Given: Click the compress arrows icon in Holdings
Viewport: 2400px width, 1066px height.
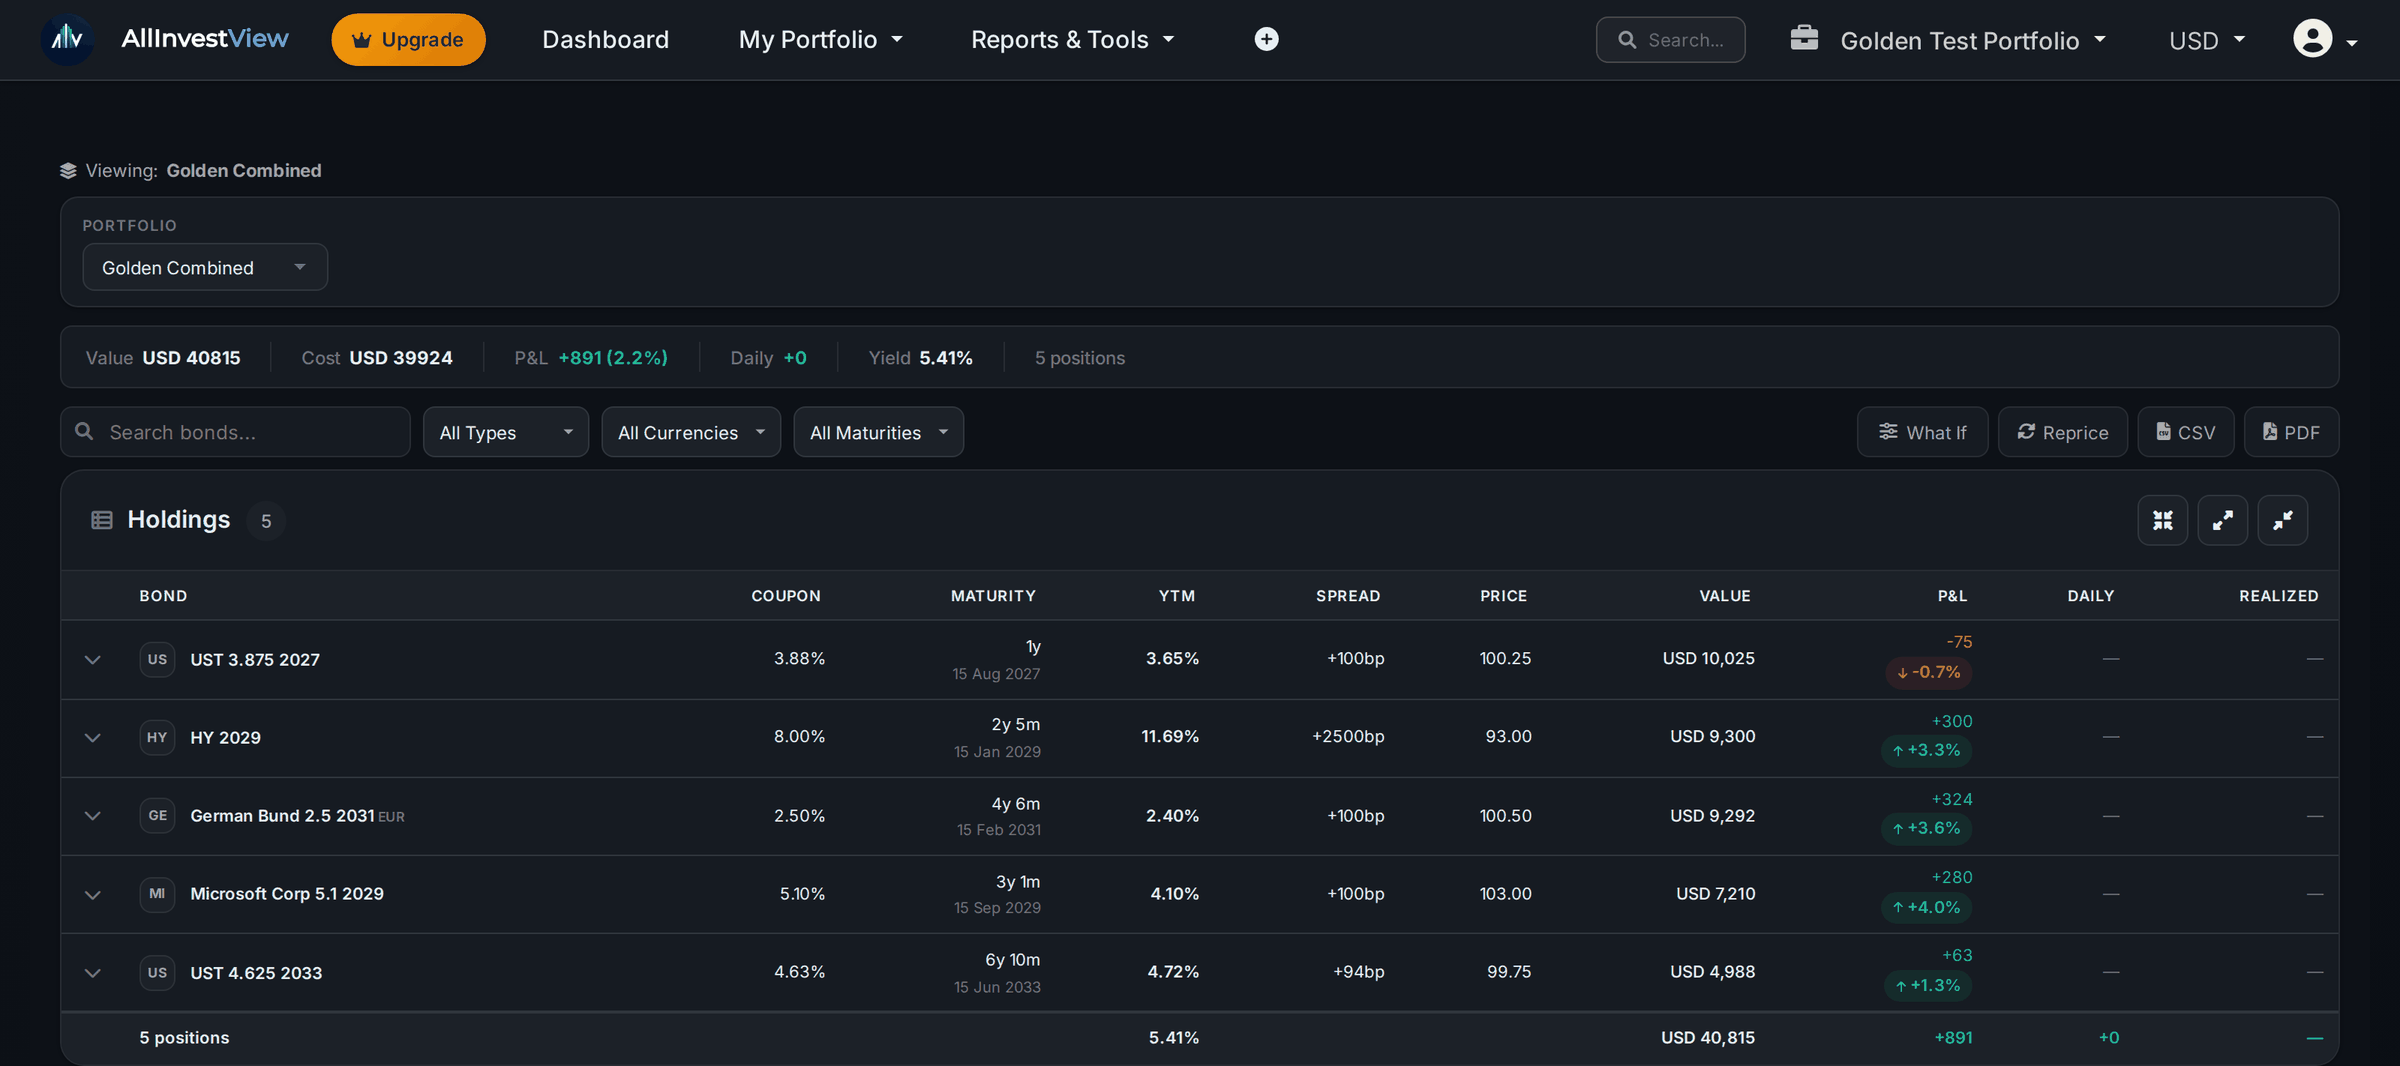Looking at the screenshot, I should pos(2282,520).
